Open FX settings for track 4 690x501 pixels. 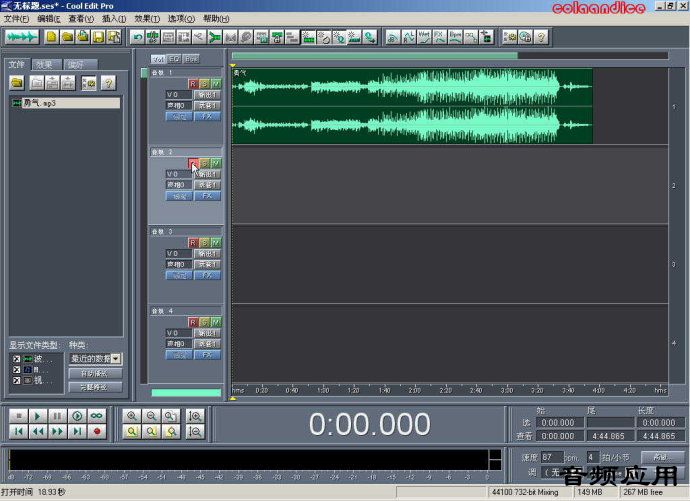(207, 355)
